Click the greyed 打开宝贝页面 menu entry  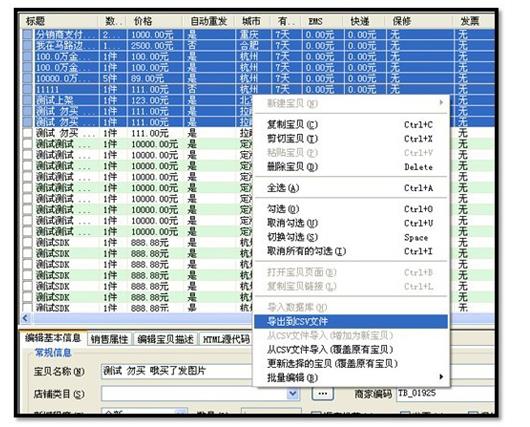pyautogui.click(x=351, y=272)
